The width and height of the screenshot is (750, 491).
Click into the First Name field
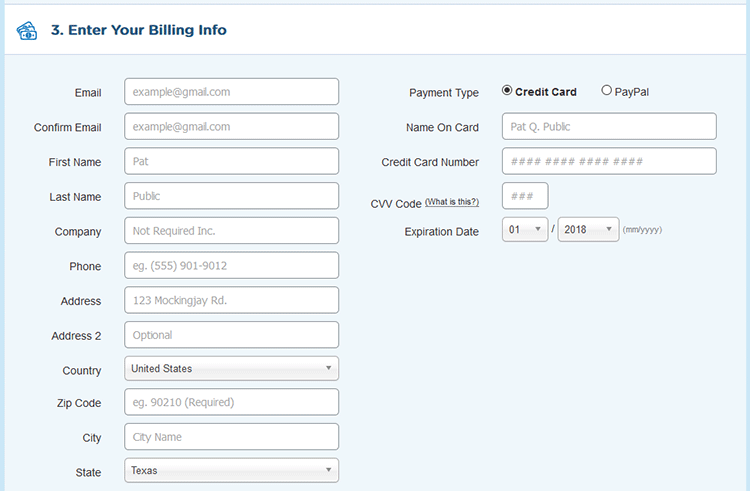pos(232,161)
